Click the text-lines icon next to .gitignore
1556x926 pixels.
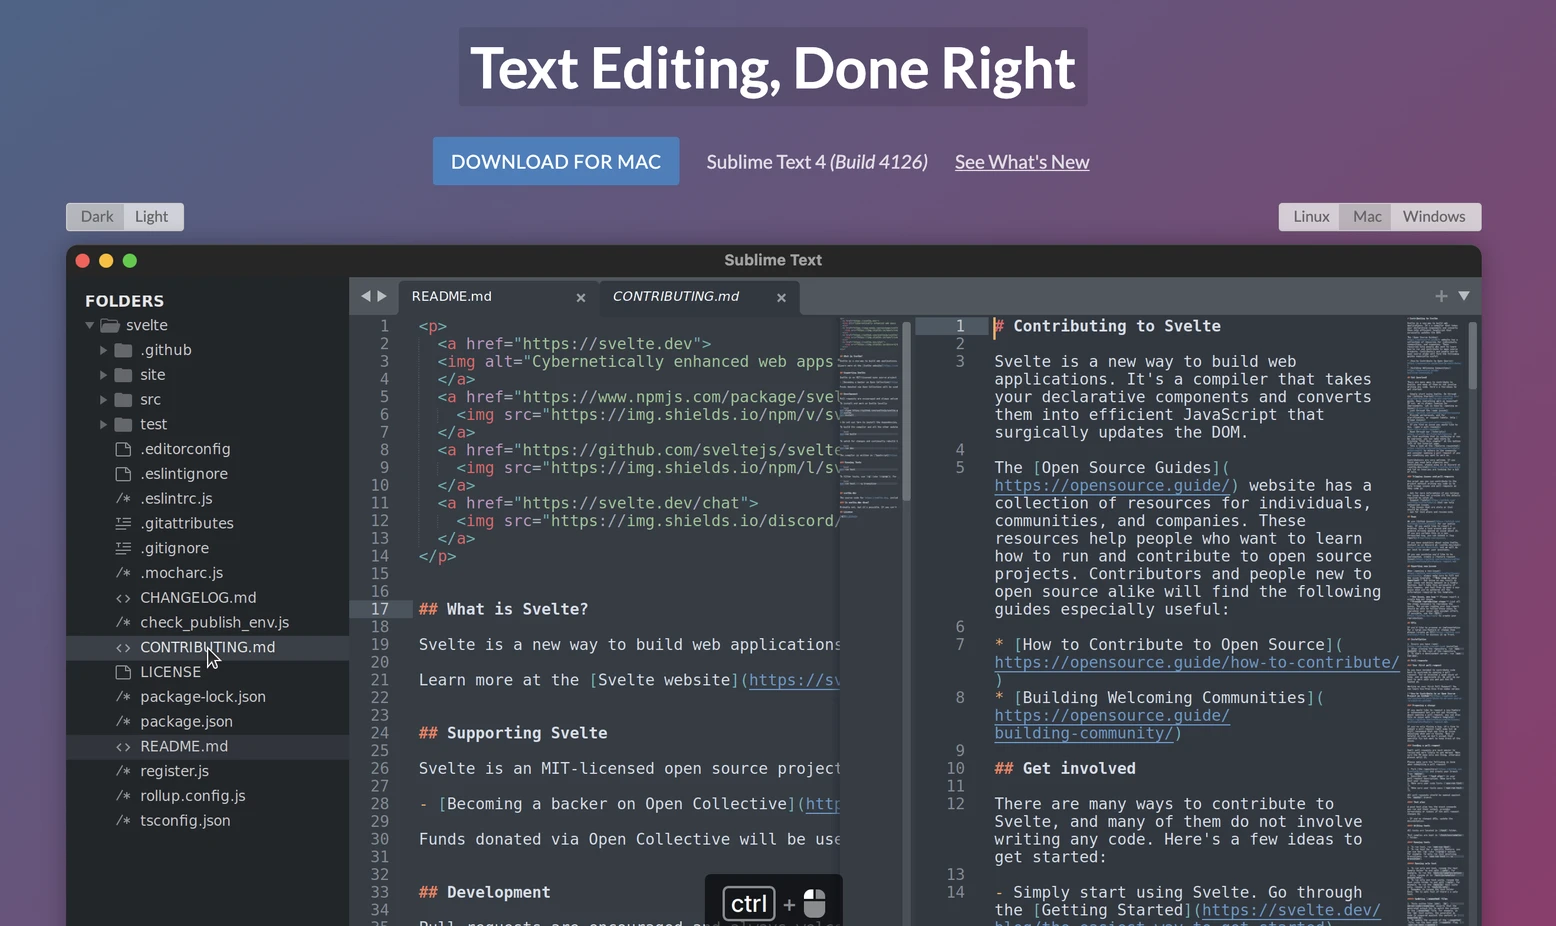click(x=123, y=548)
